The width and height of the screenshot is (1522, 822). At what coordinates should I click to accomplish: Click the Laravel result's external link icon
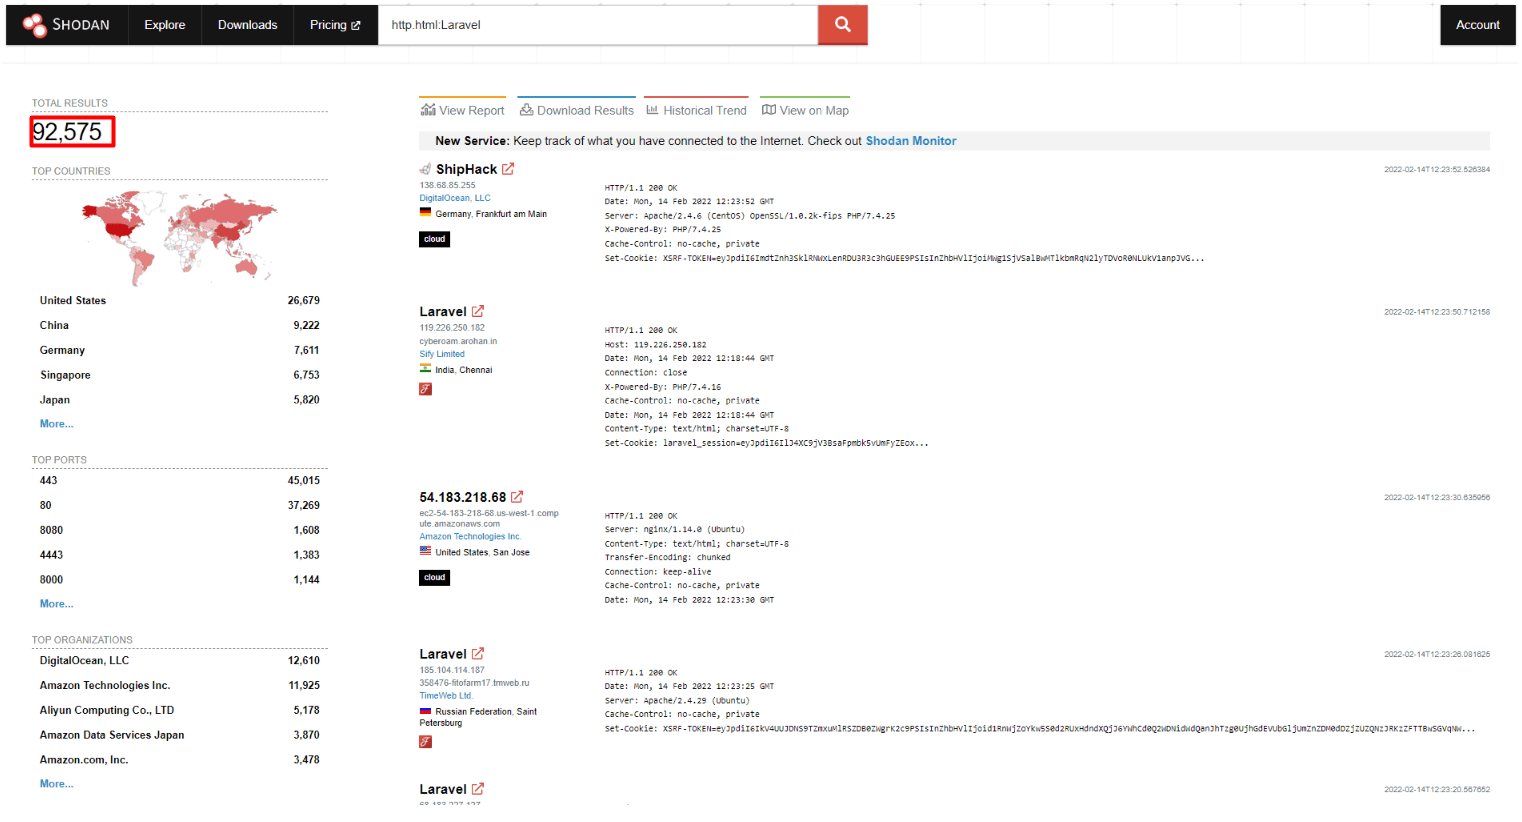[478, 311]
